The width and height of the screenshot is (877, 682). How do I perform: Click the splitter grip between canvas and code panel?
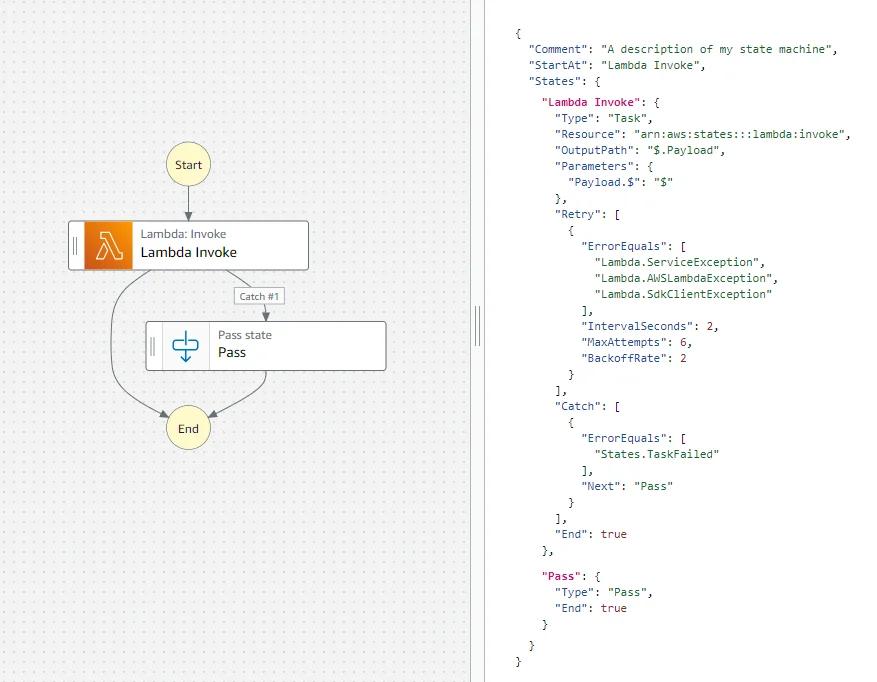tap(476, 325)
